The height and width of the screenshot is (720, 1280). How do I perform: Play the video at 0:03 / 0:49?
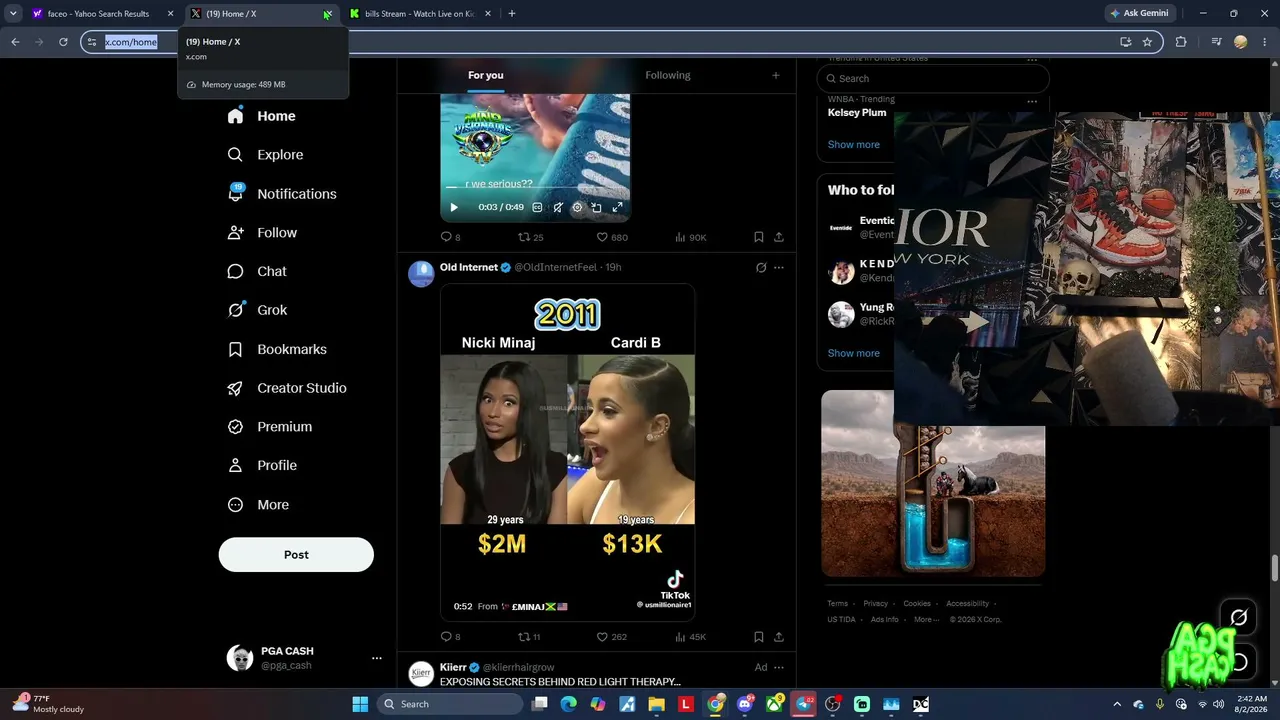point(454,208)
